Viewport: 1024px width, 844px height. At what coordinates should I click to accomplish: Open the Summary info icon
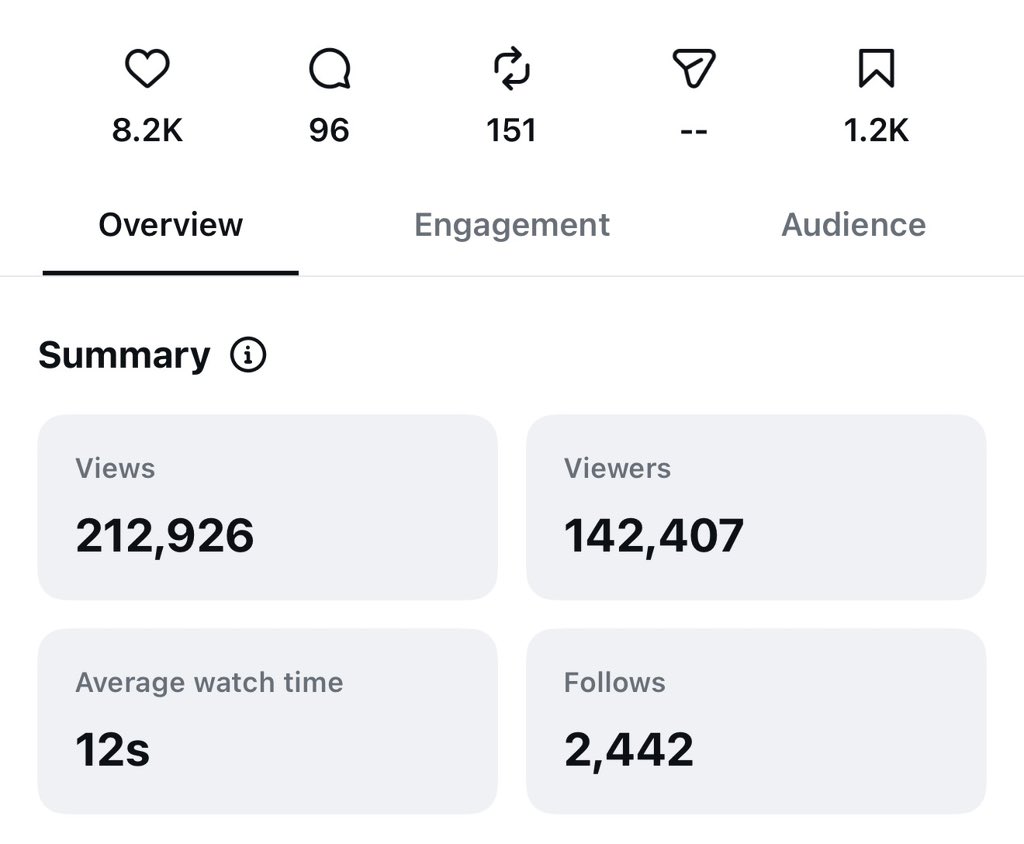(x=248, y=355)
